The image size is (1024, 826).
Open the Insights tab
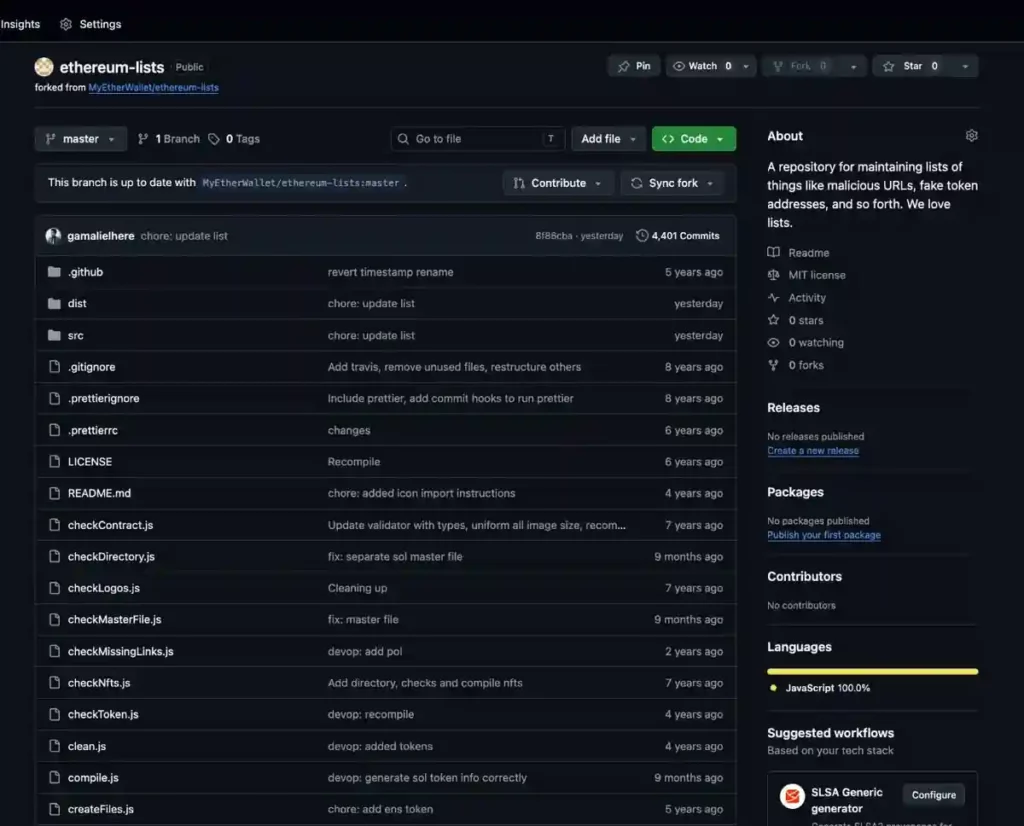[20, 24]
